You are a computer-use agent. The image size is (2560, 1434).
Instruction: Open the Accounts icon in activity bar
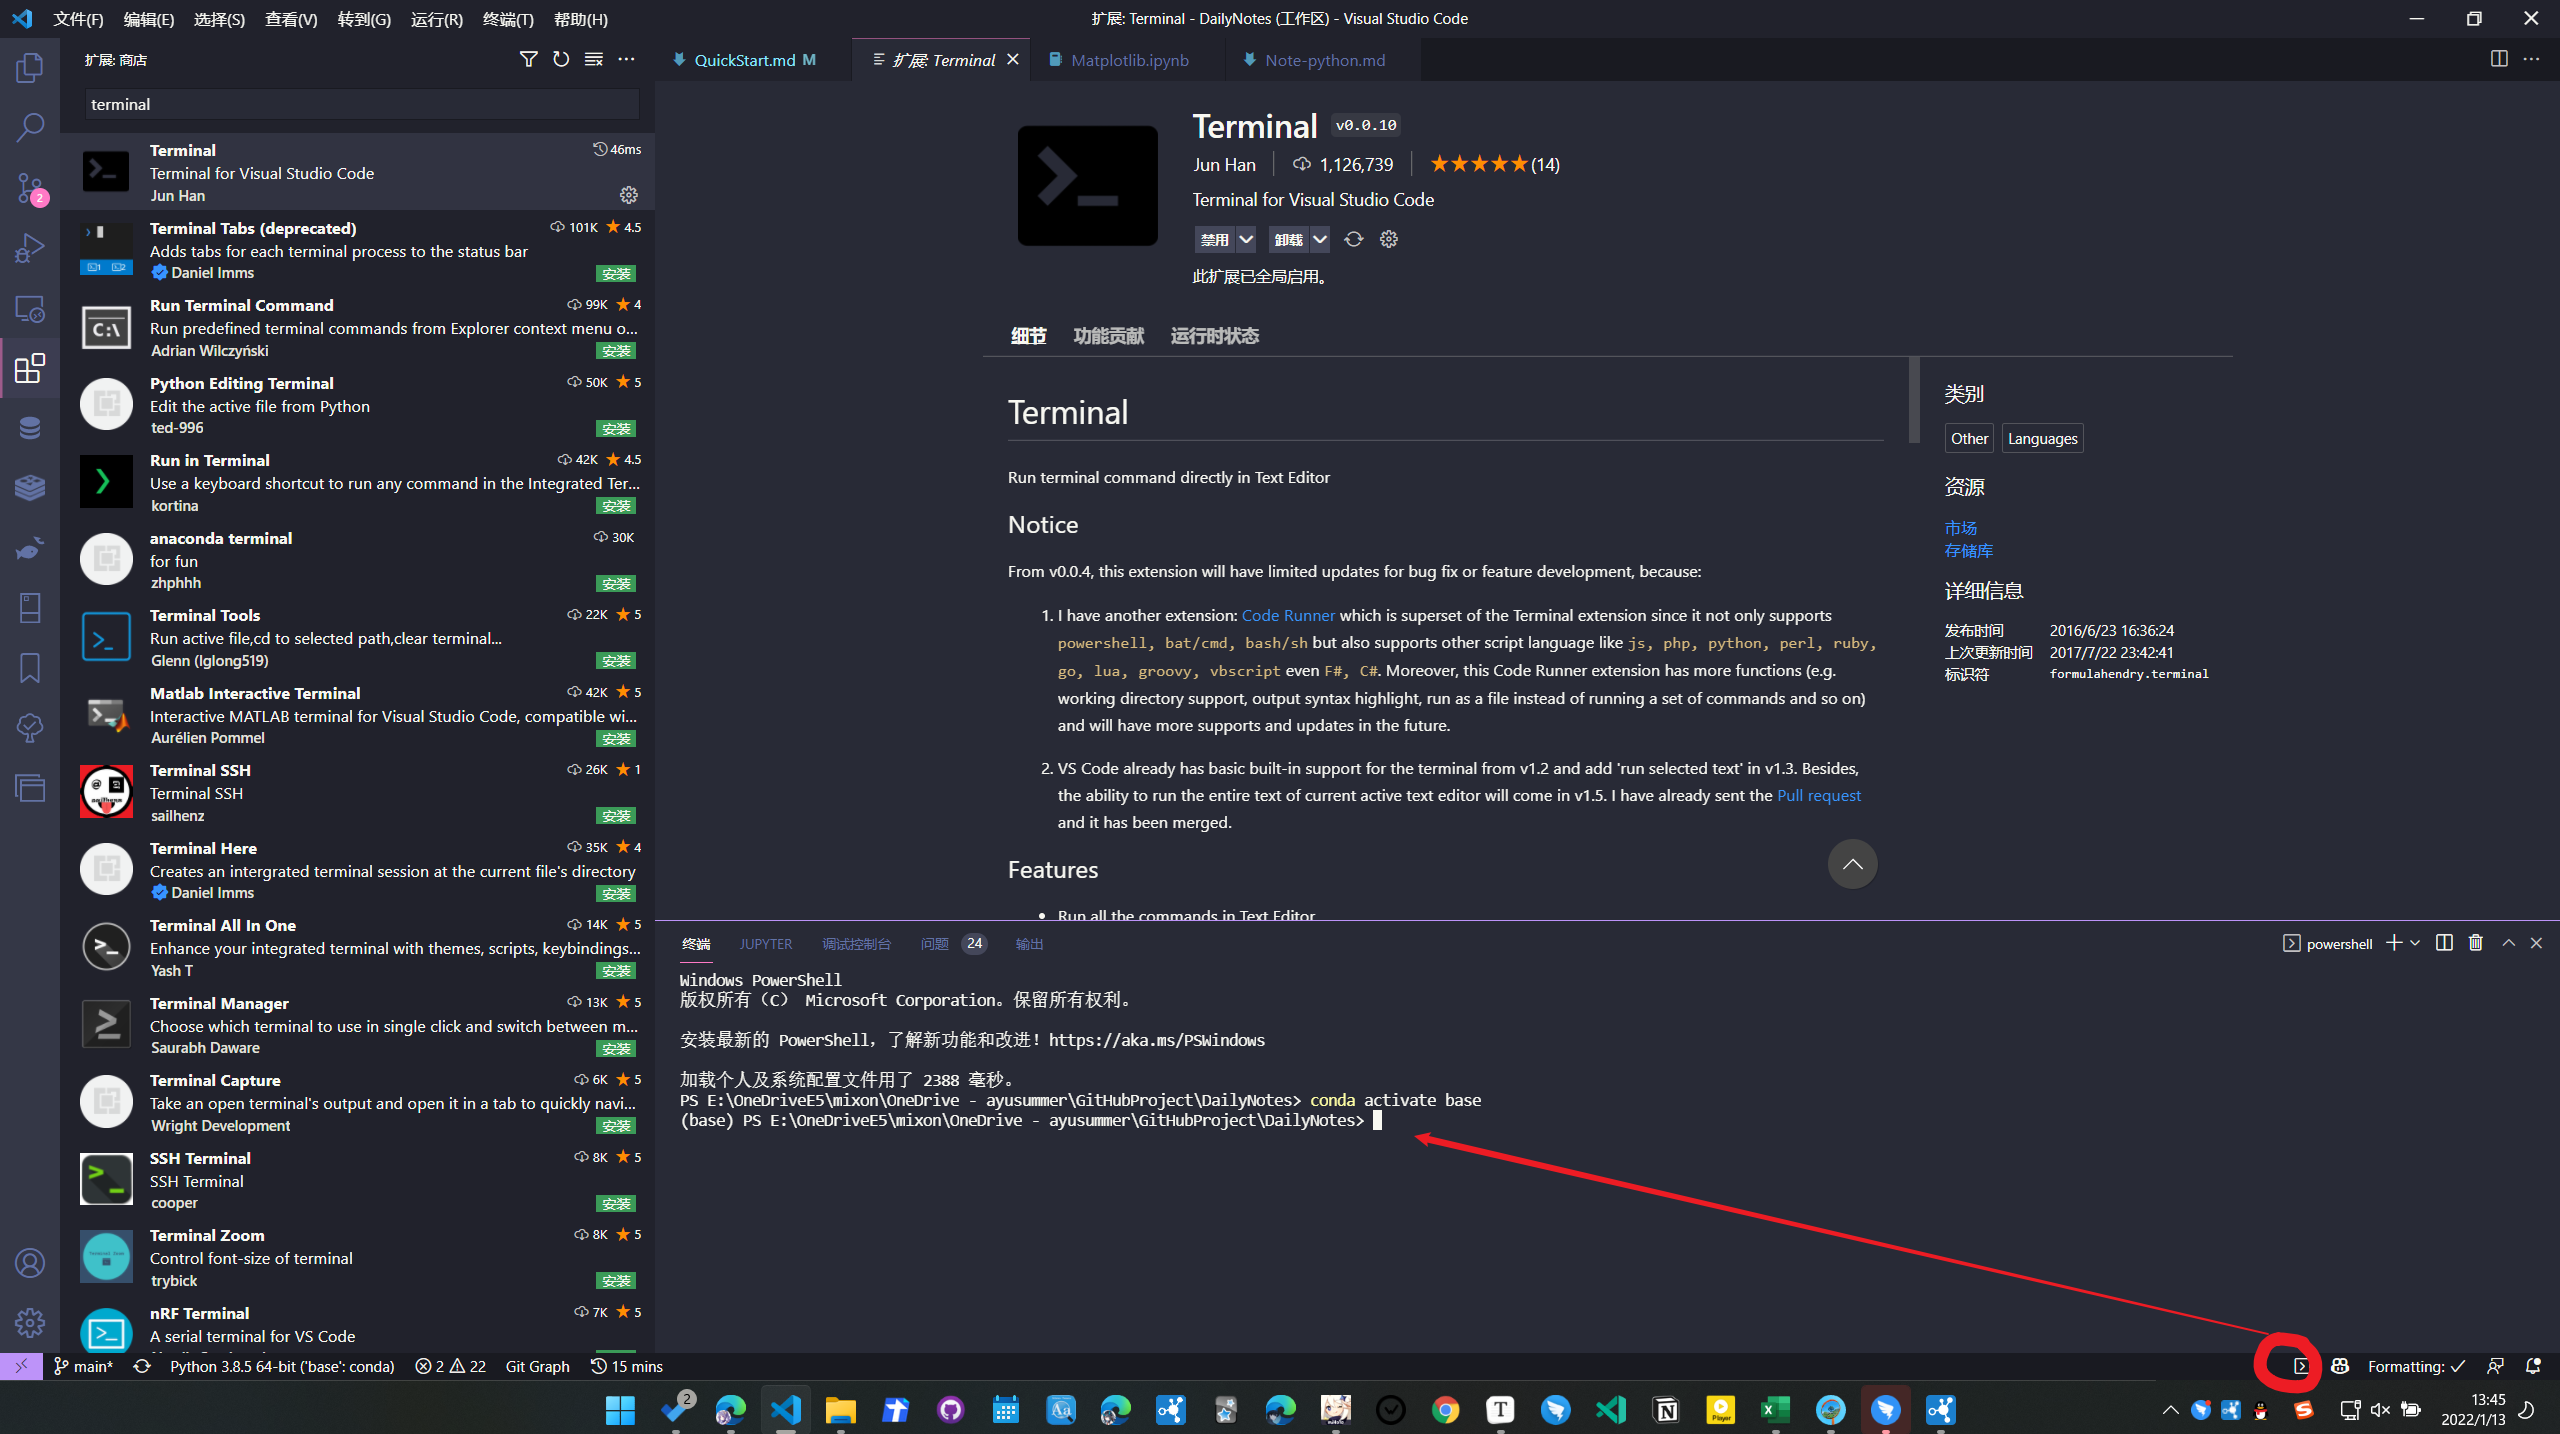click(x=30, y=1263)
